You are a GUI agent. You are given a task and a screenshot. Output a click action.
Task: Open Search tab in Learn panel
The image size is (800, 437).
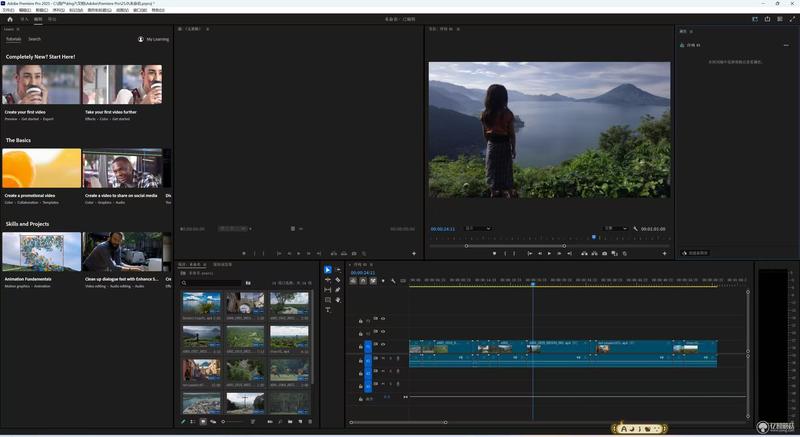point(35,39)
